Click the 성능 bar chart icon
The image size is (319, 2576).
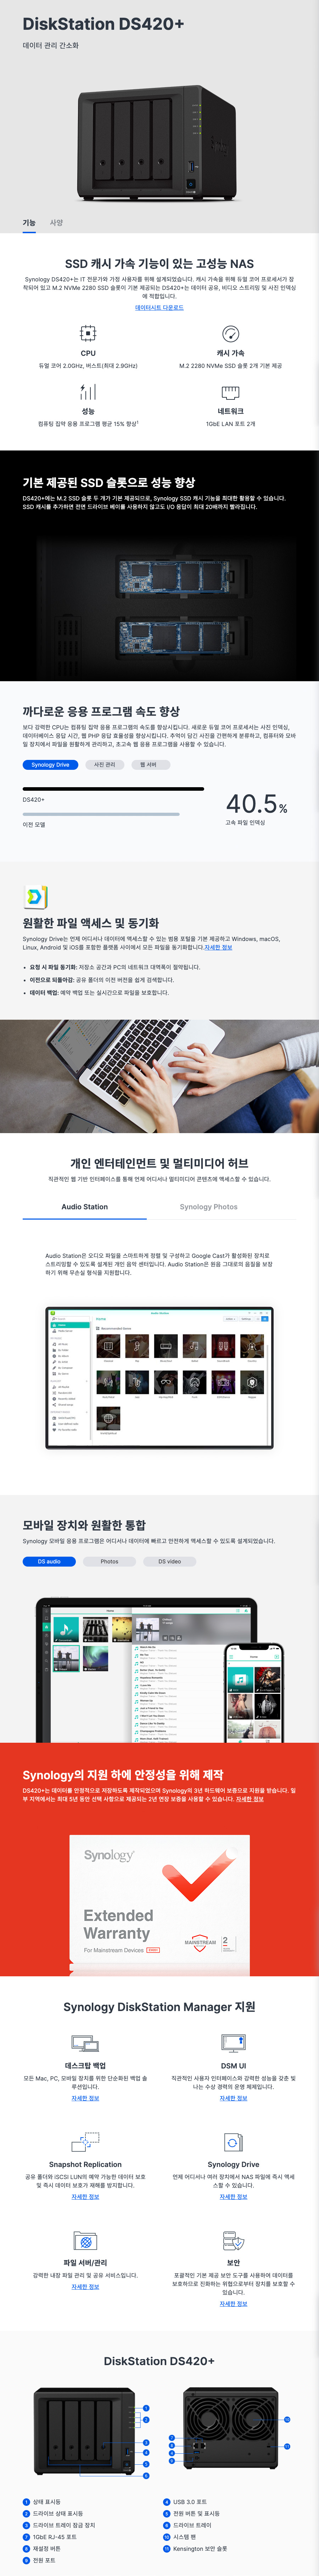[x=88, y=392]
